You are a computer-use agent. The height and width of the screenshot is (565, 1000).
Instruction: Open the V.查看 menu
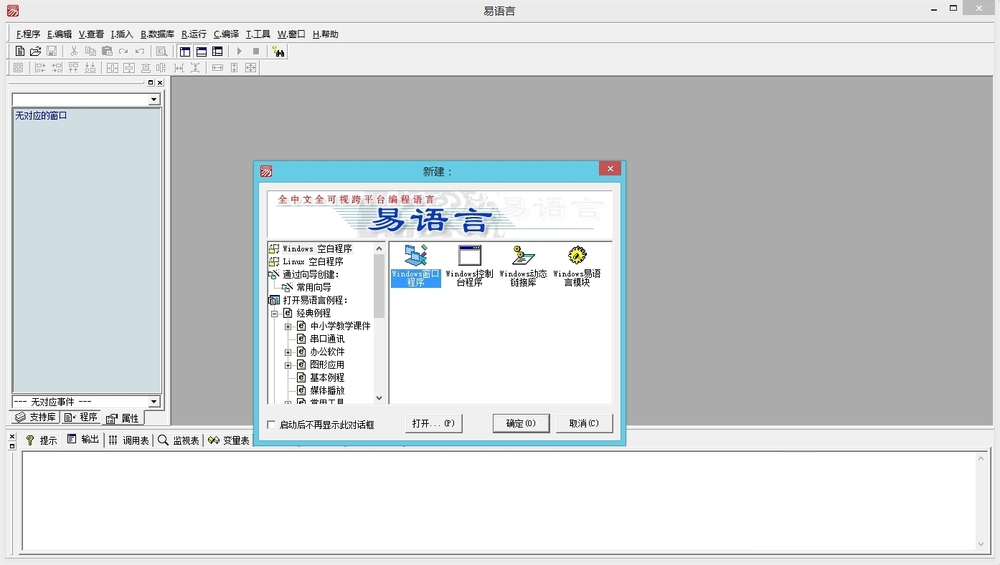pos(91,34)
